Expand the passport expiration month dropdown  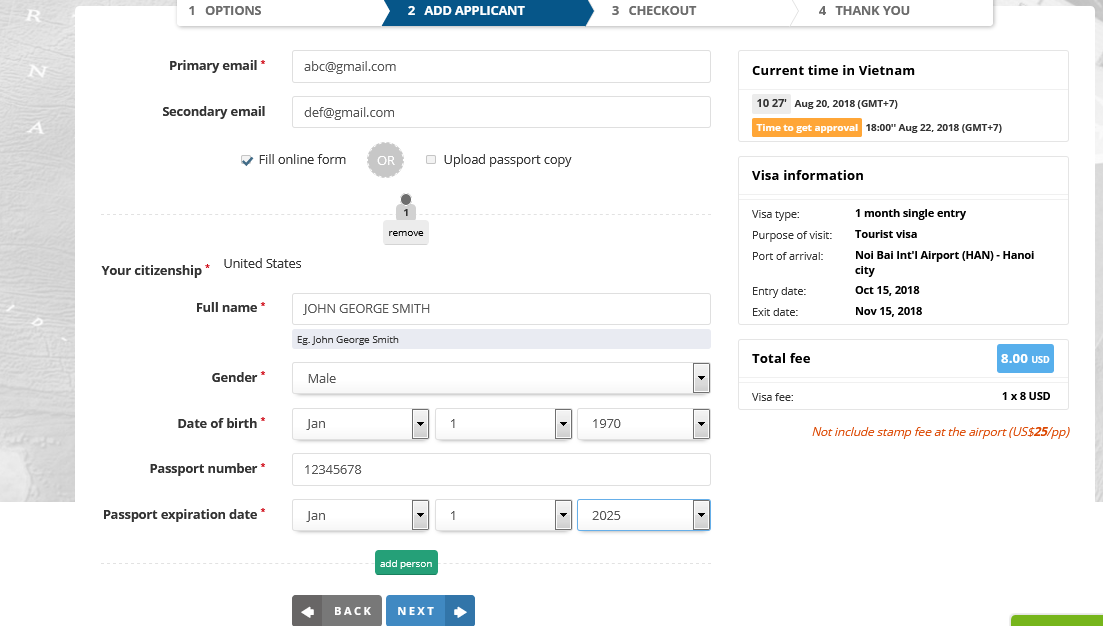(x=361, y=515)
